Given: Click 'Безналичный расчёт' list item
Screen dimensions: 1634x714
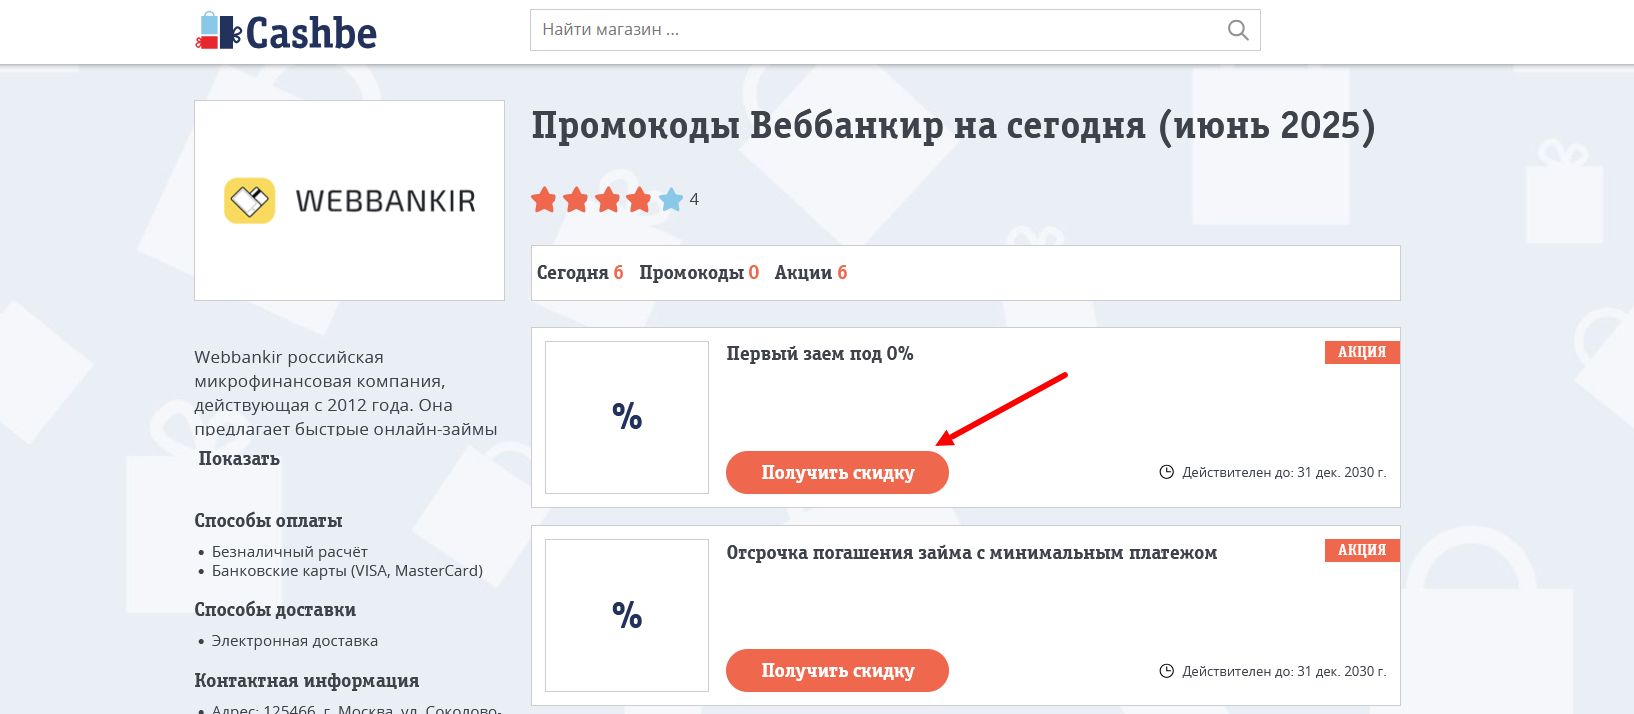Looking at the screenshot, I should point(290,551).
